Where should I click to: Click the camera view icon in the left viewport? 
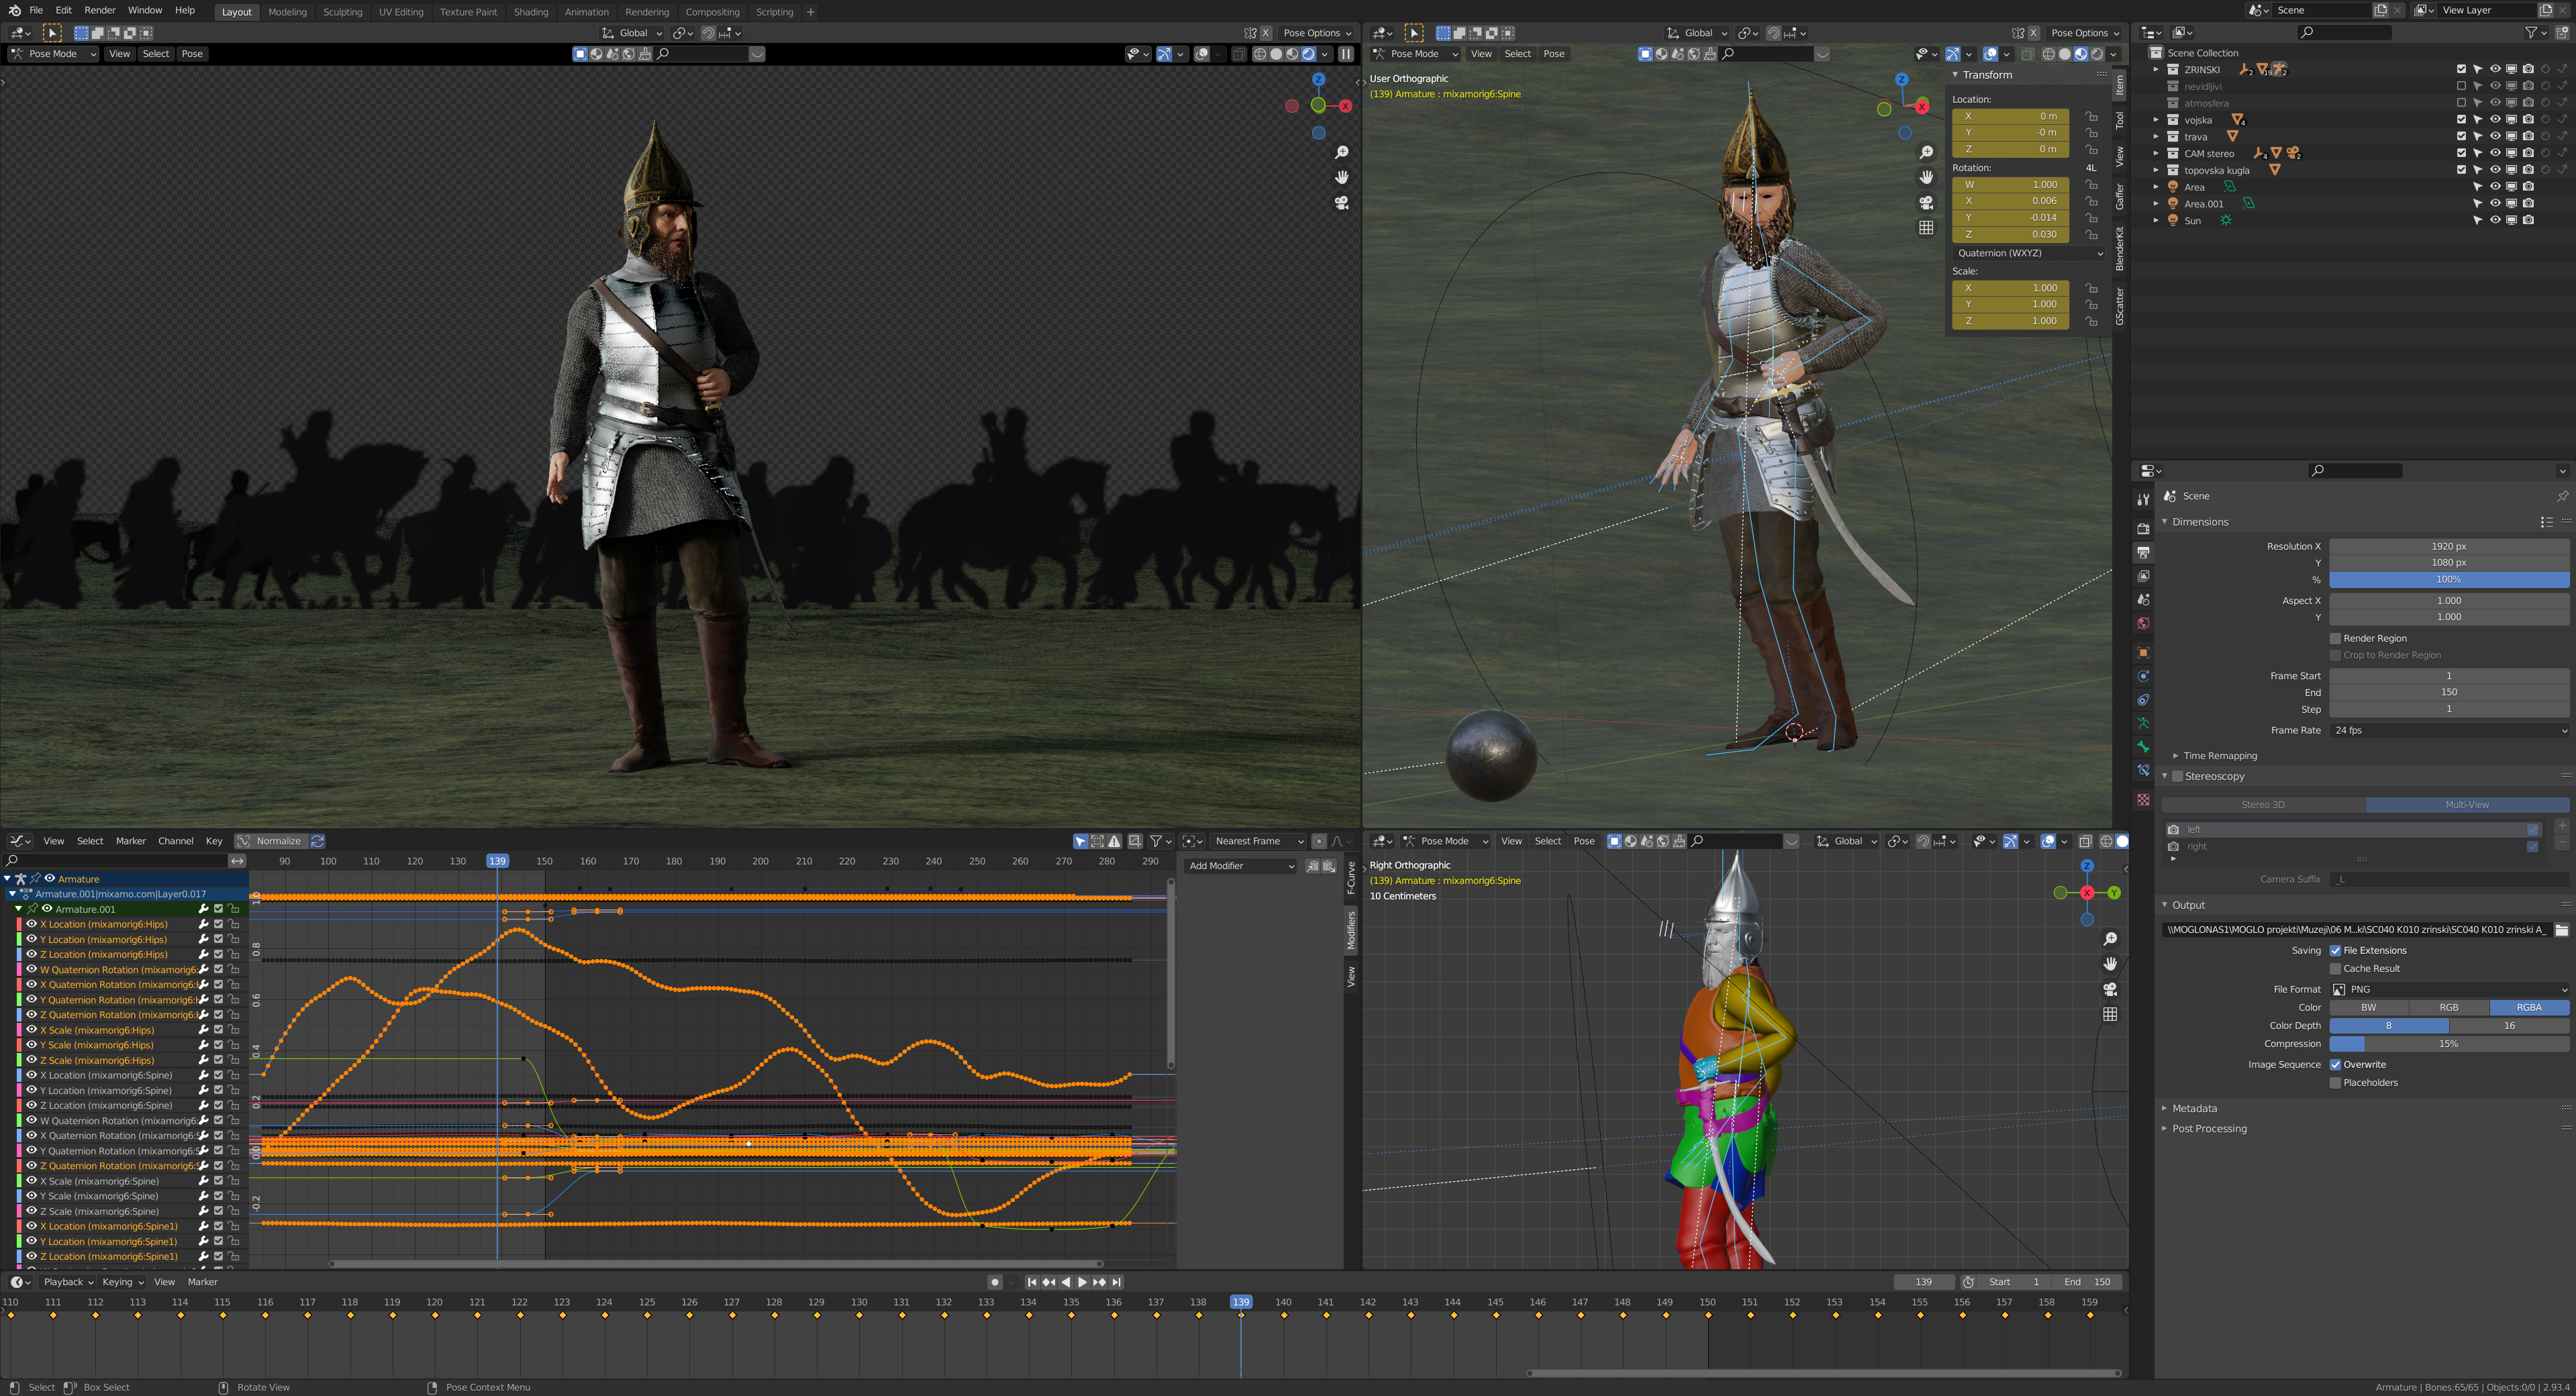(1342, 202)
